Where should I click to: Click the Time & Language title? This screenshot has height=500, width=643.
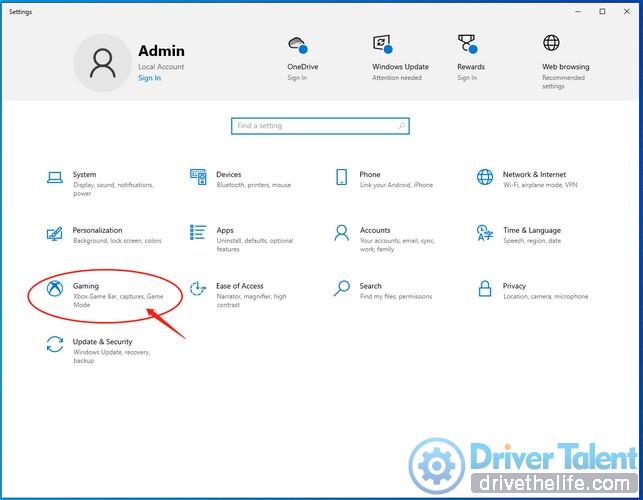click(532, 230)
